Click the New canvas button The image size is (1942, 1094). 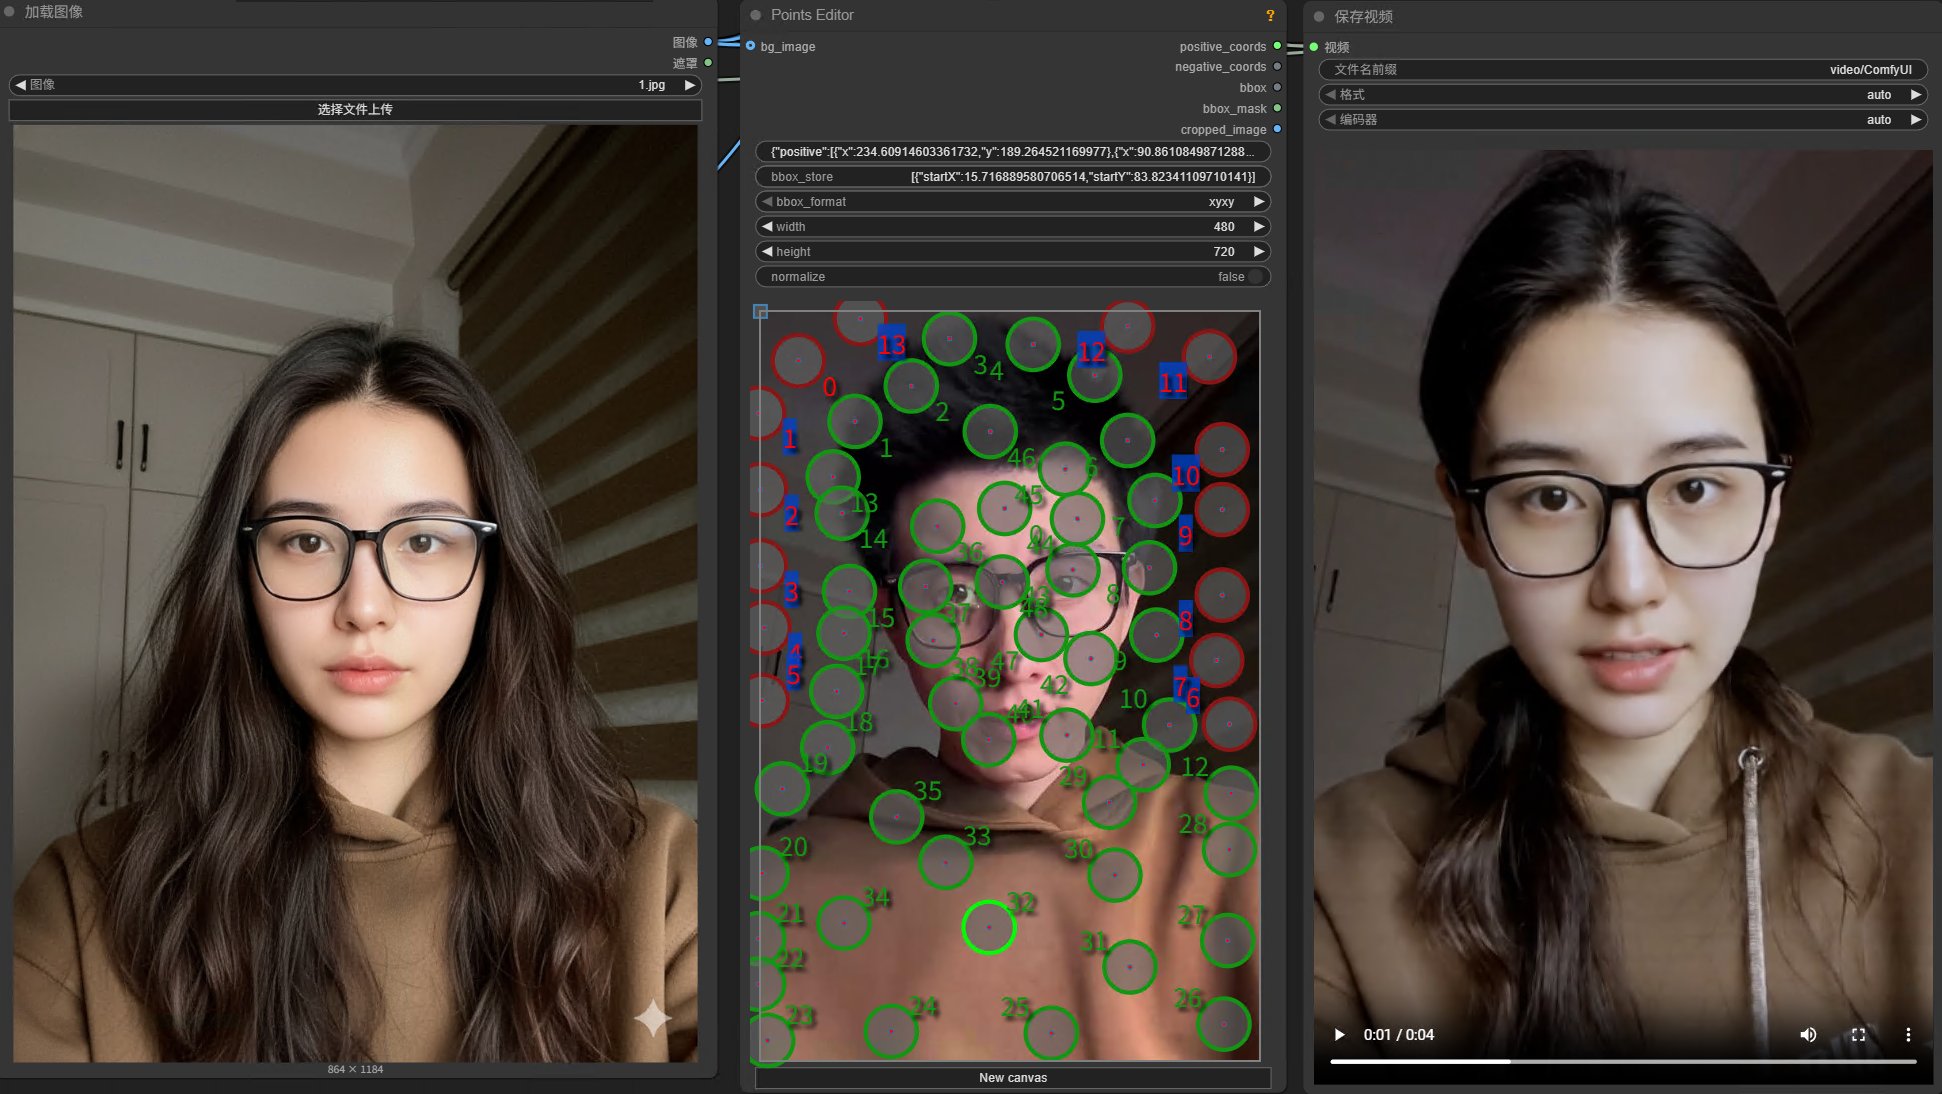coord(1012,1077)
